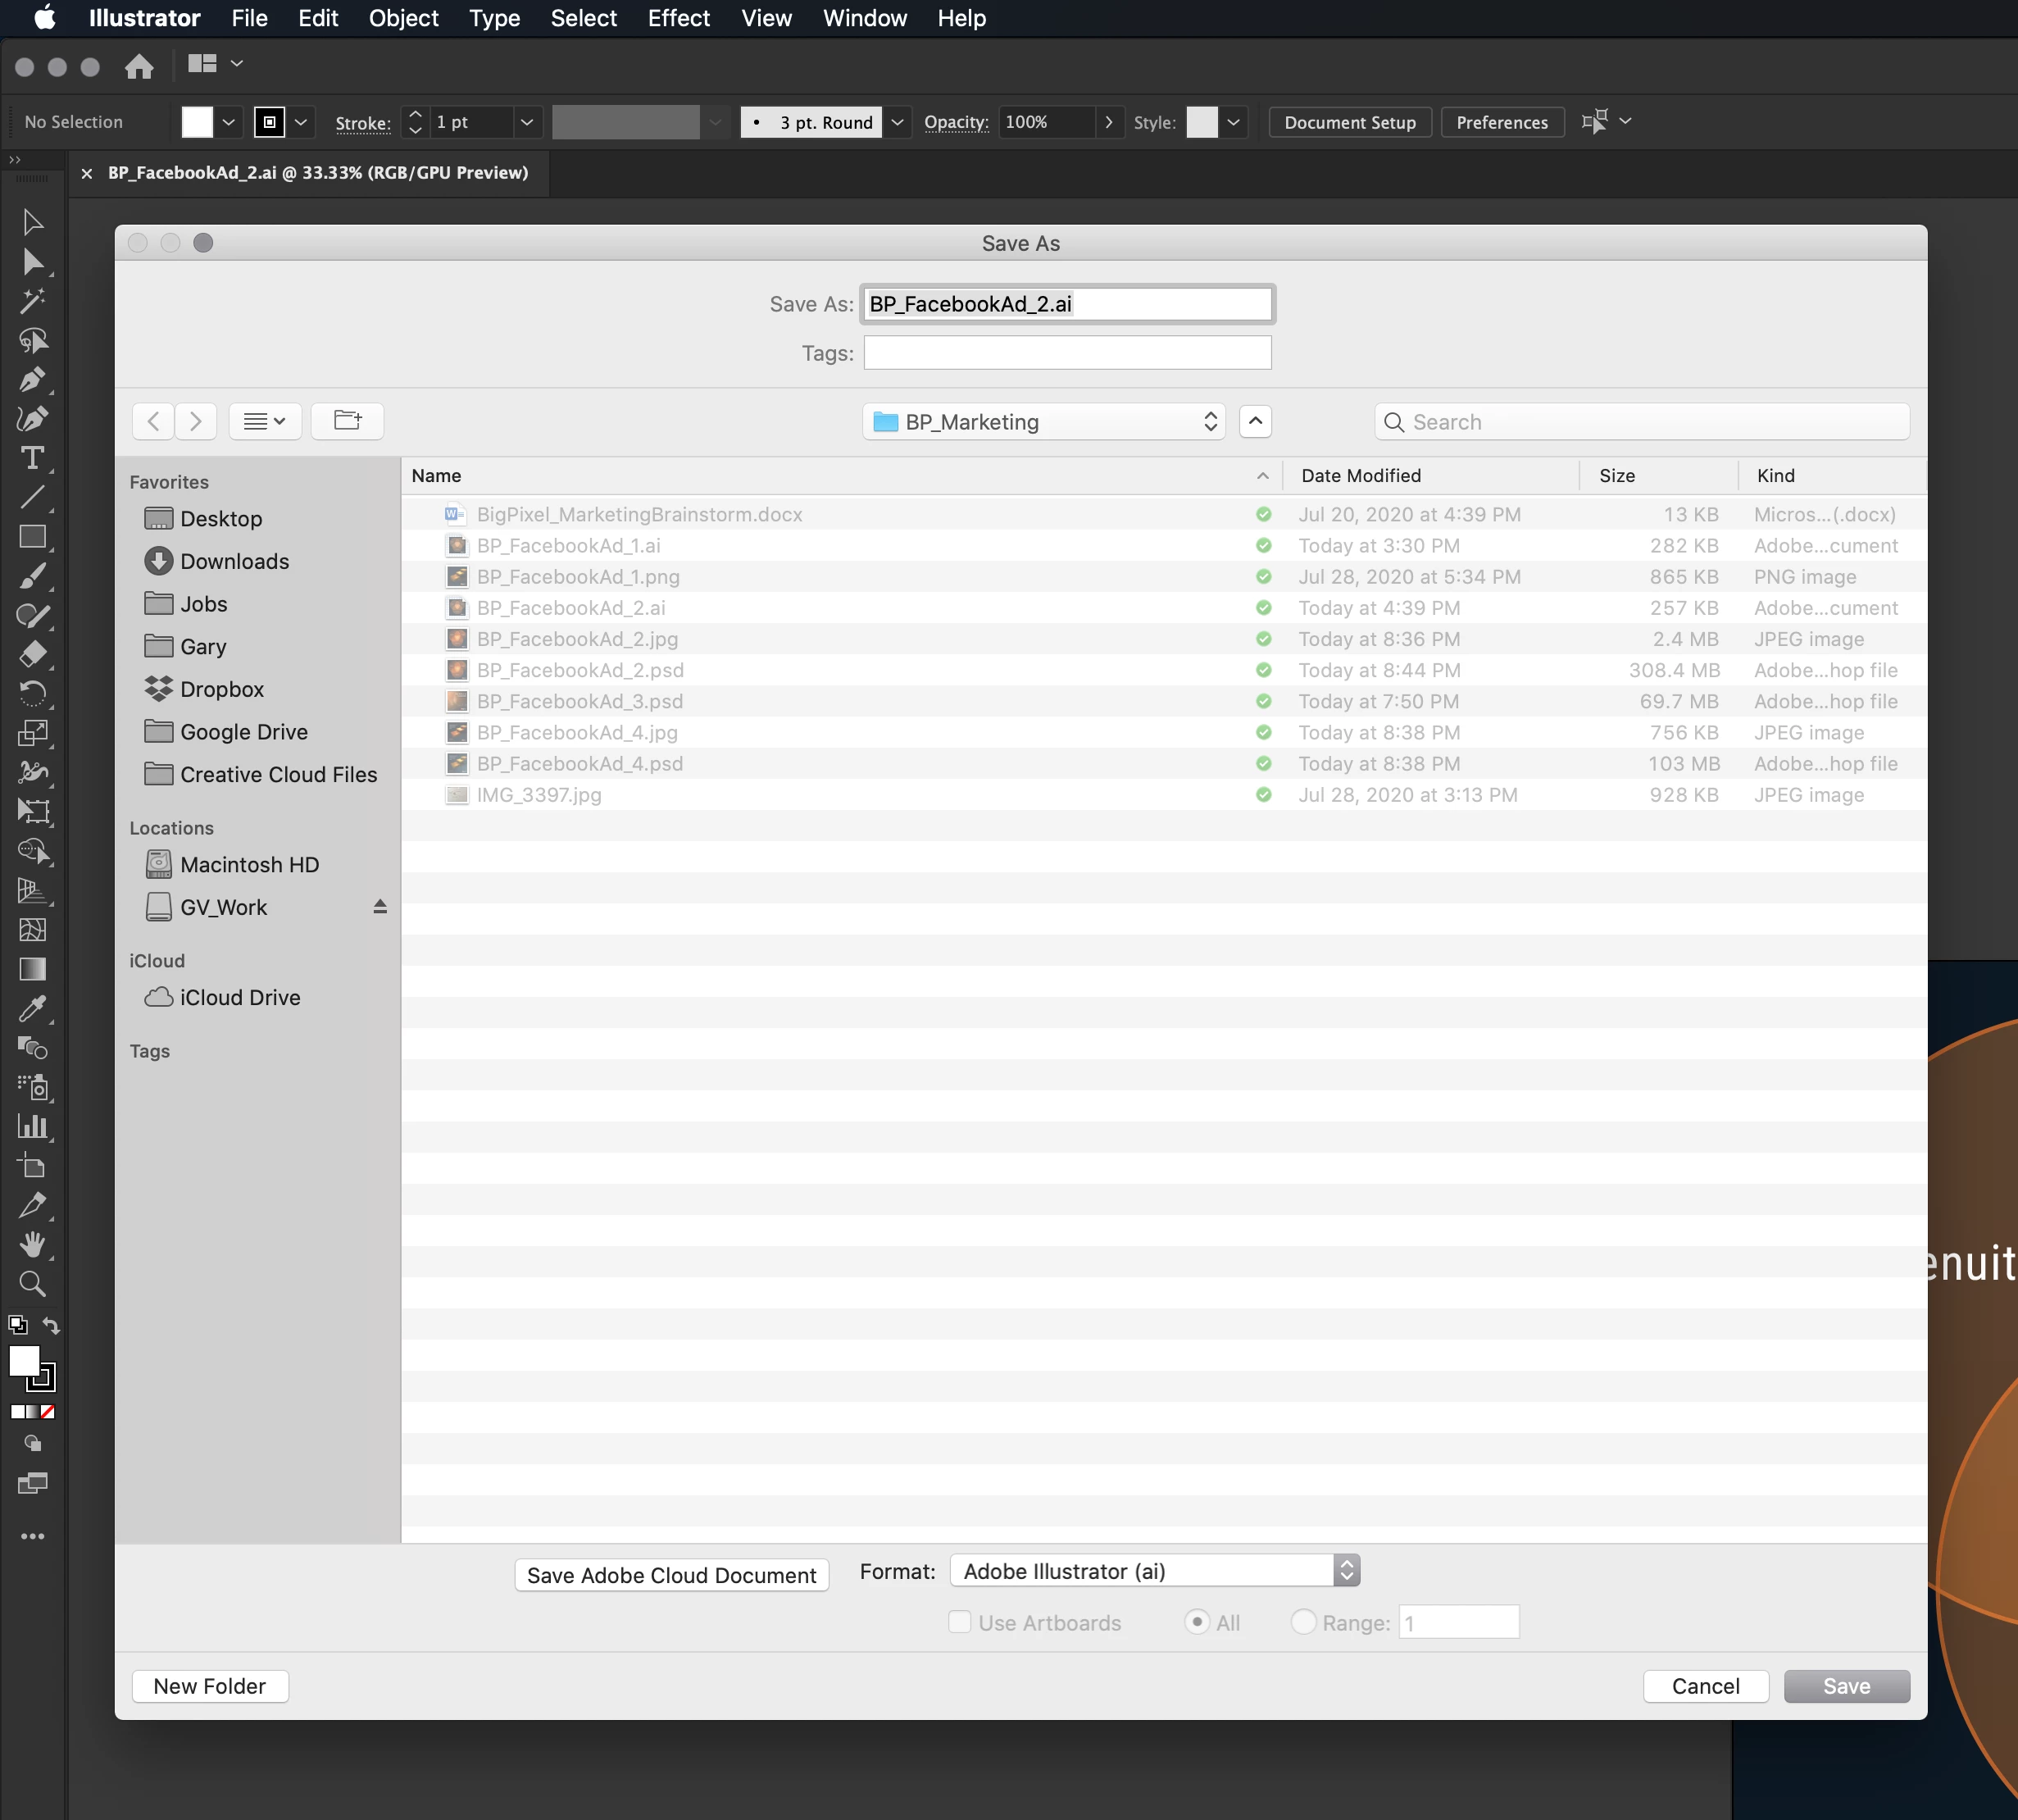Click the white fill color swatch in control bar
Screen dimensions: 2018x1820
(x=197, y=122)
